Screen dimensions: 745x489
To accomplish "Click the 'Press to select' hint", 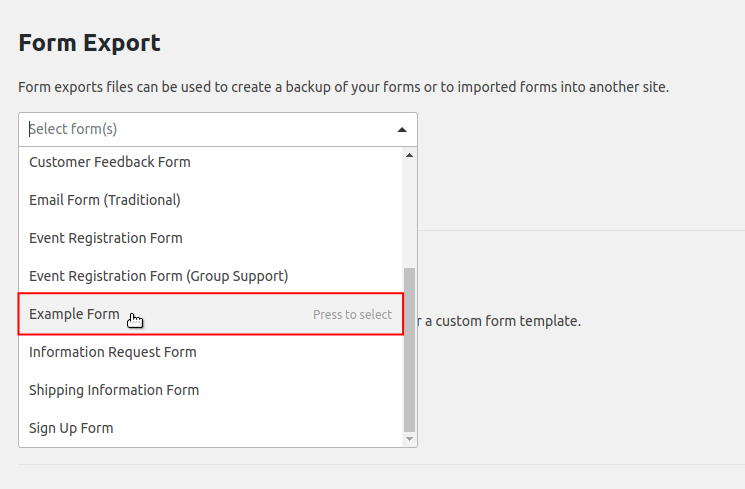I will click(x=352, y=314).
